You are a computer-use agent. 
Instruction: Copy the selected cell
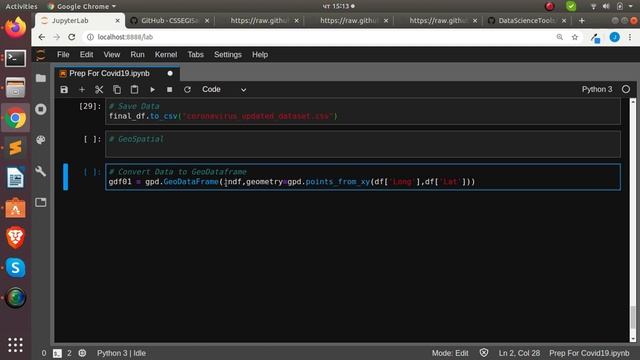click(117, 89)
